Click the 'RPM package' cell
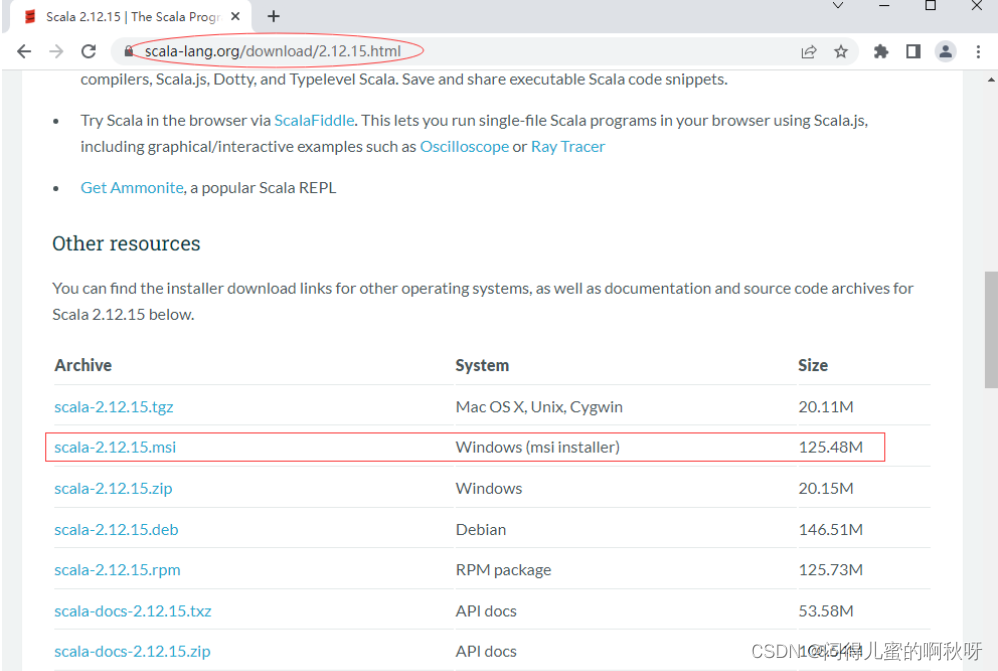998x671 pixels. click(x=503, y=570)
